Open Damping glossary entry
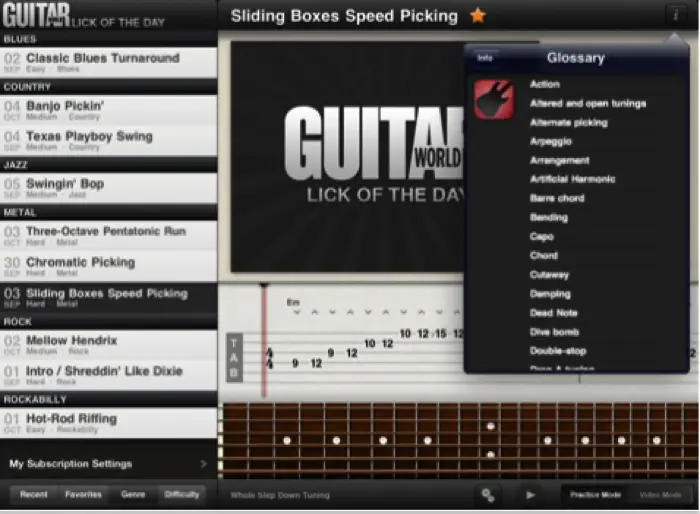This screenshot has width=700, height=514. coord(550,294)
